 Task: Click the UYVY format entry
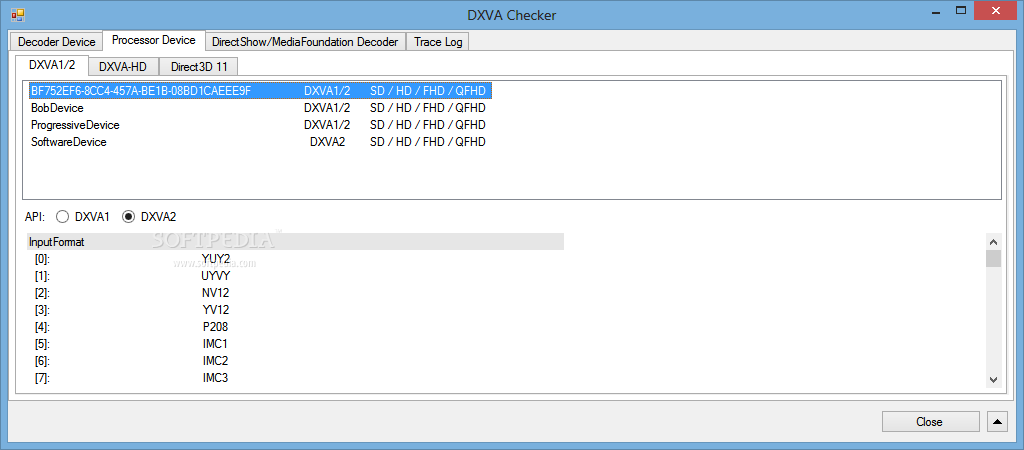[x=216, y=276]
